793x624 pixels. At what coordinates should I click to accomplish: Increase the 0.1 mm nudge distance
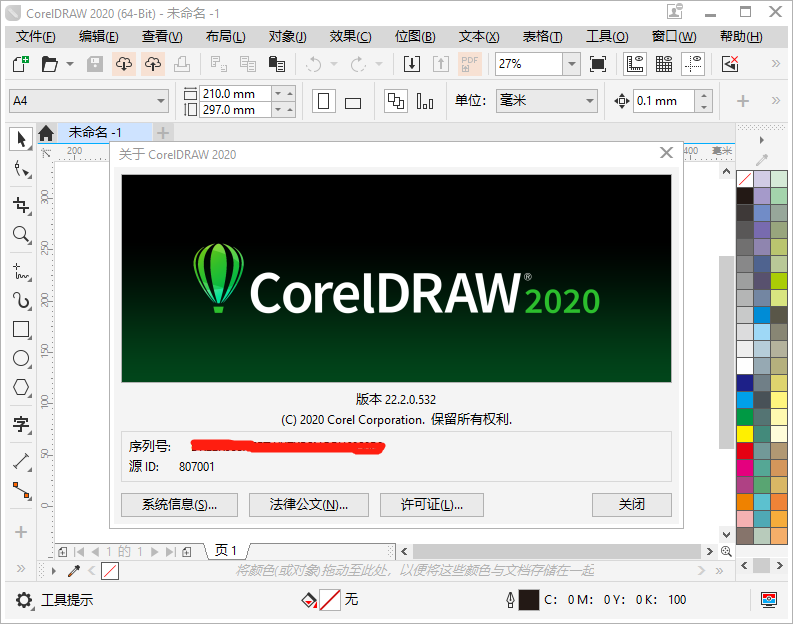pyautogui.click(x=703, y=95)
